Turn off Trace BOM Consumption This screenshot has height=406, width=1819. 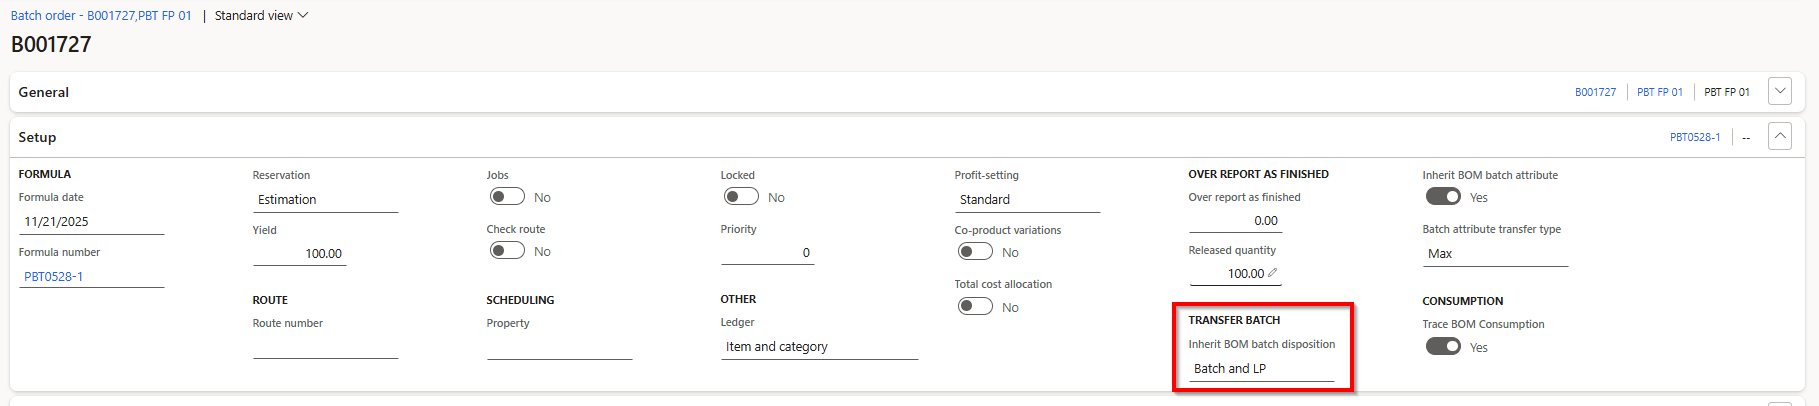[1443, 346]
